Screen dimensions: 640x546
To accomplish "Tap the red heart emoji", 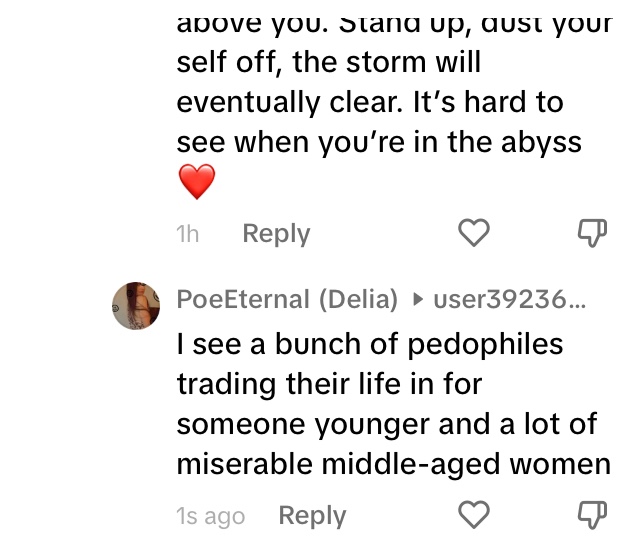I will coord(196,182).
